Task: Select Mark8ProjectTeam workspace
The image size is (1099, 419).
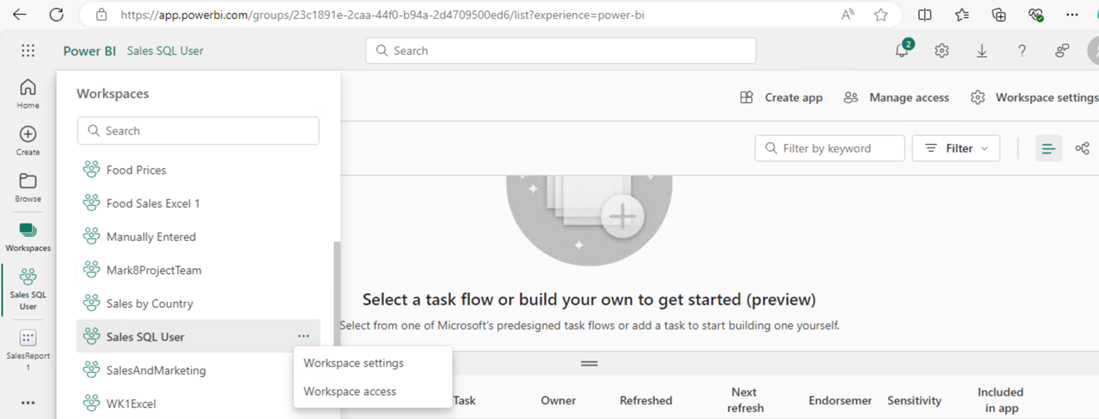Action: click(x=198, y=270)
